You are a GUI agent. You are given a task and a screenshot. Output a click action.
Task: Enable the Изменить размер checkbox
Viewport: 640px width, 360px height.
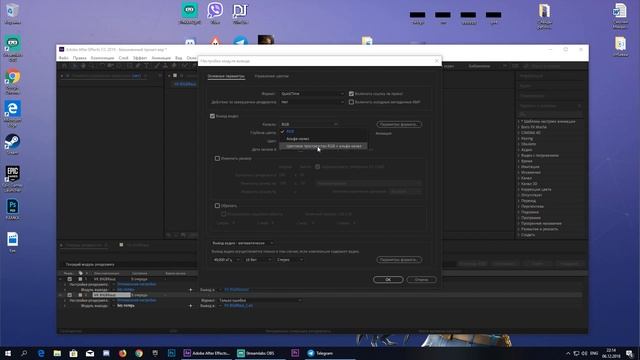pyautogui.click(x=217, y=158)
